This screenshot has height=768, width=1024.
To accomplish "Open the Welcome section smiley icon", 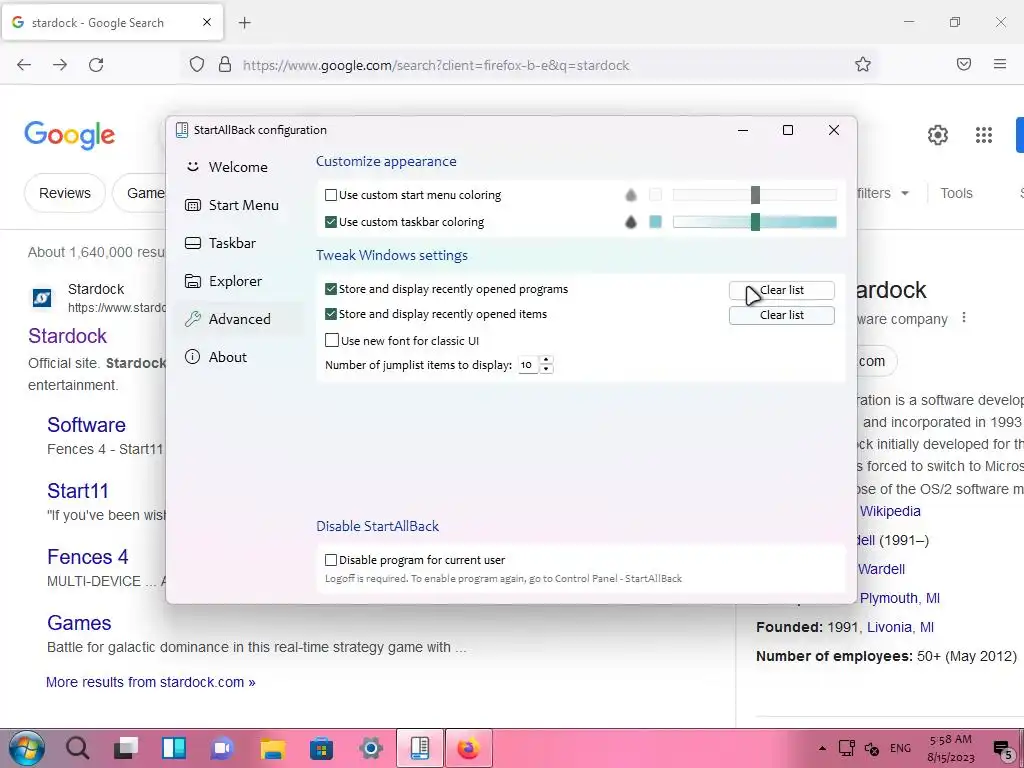I will coord(192,167).
